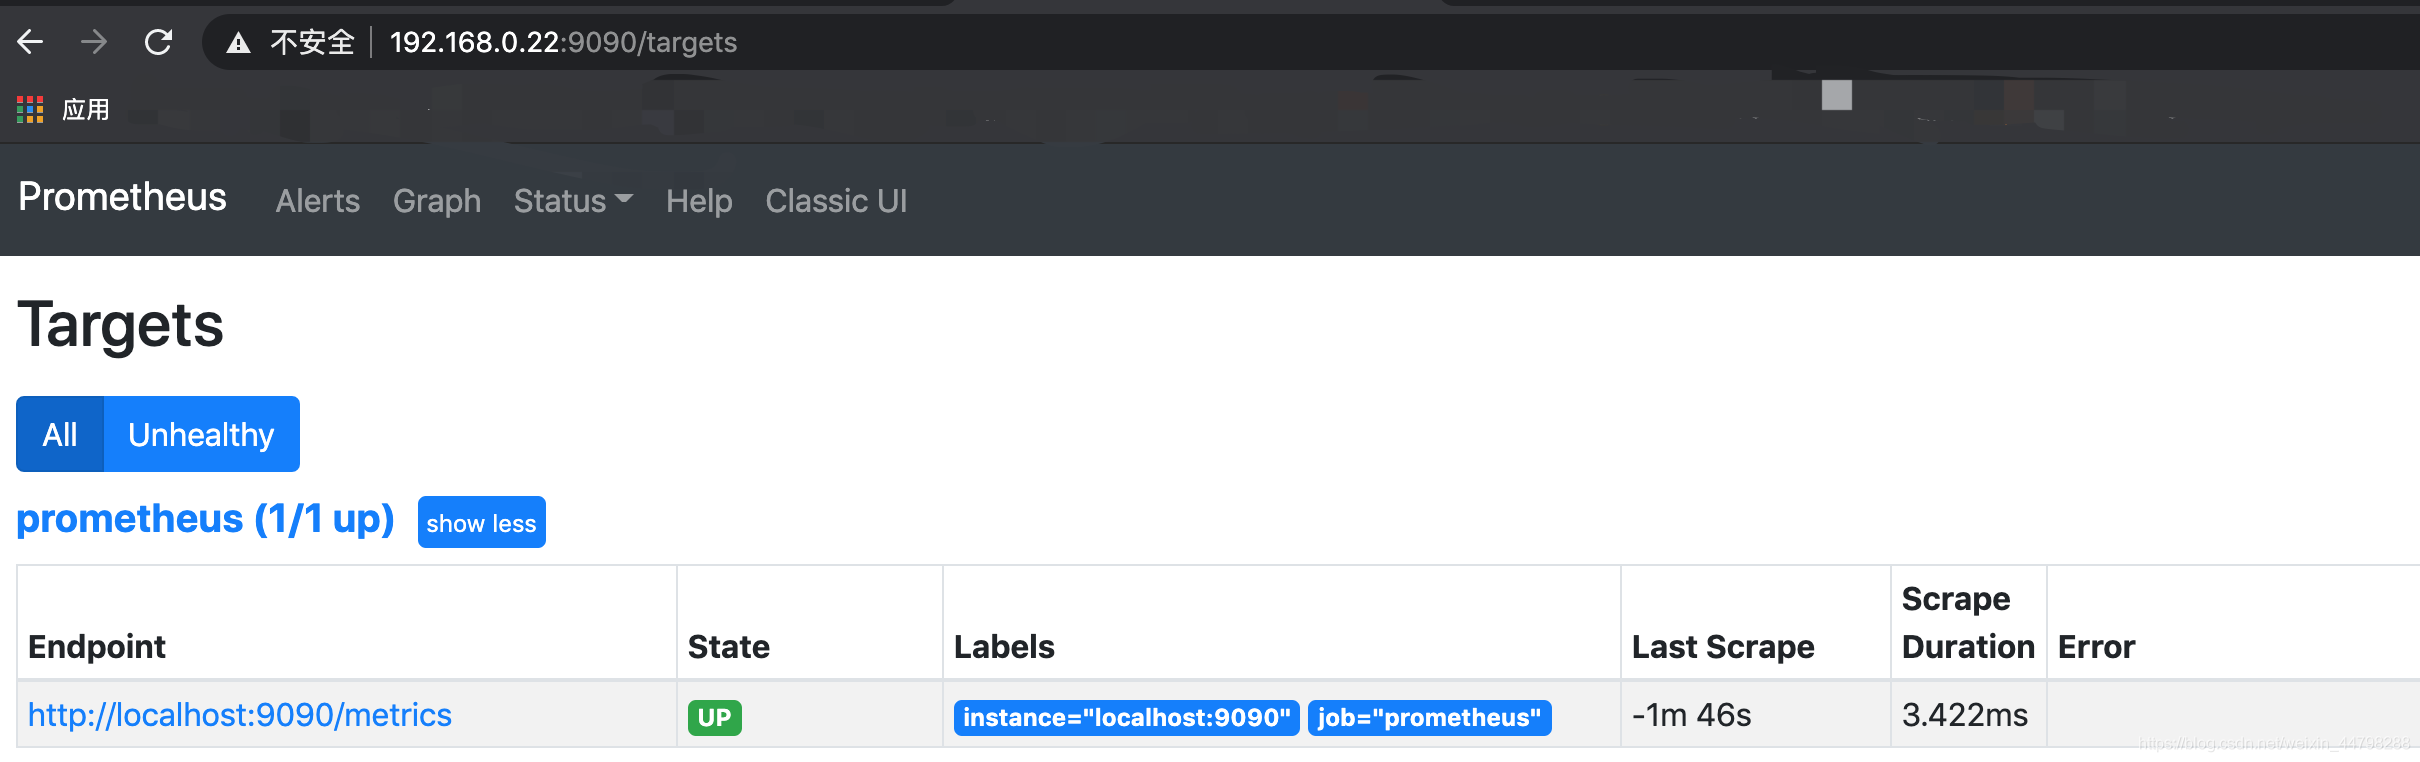This screenshot has width=2420, height=762.
Task: Open the Help nav item
Action: 699,201
